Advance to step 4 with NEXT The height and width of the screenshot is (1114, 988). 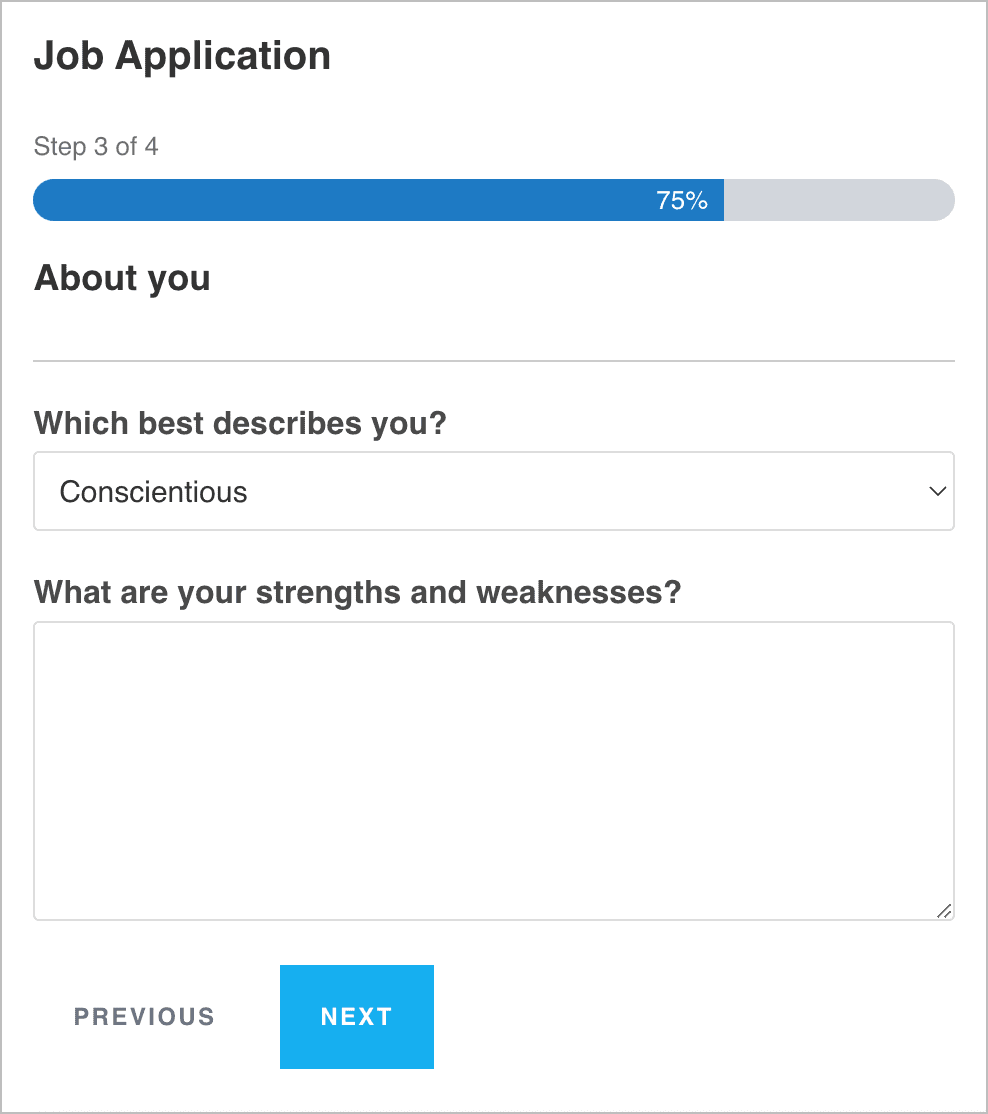356,1016
